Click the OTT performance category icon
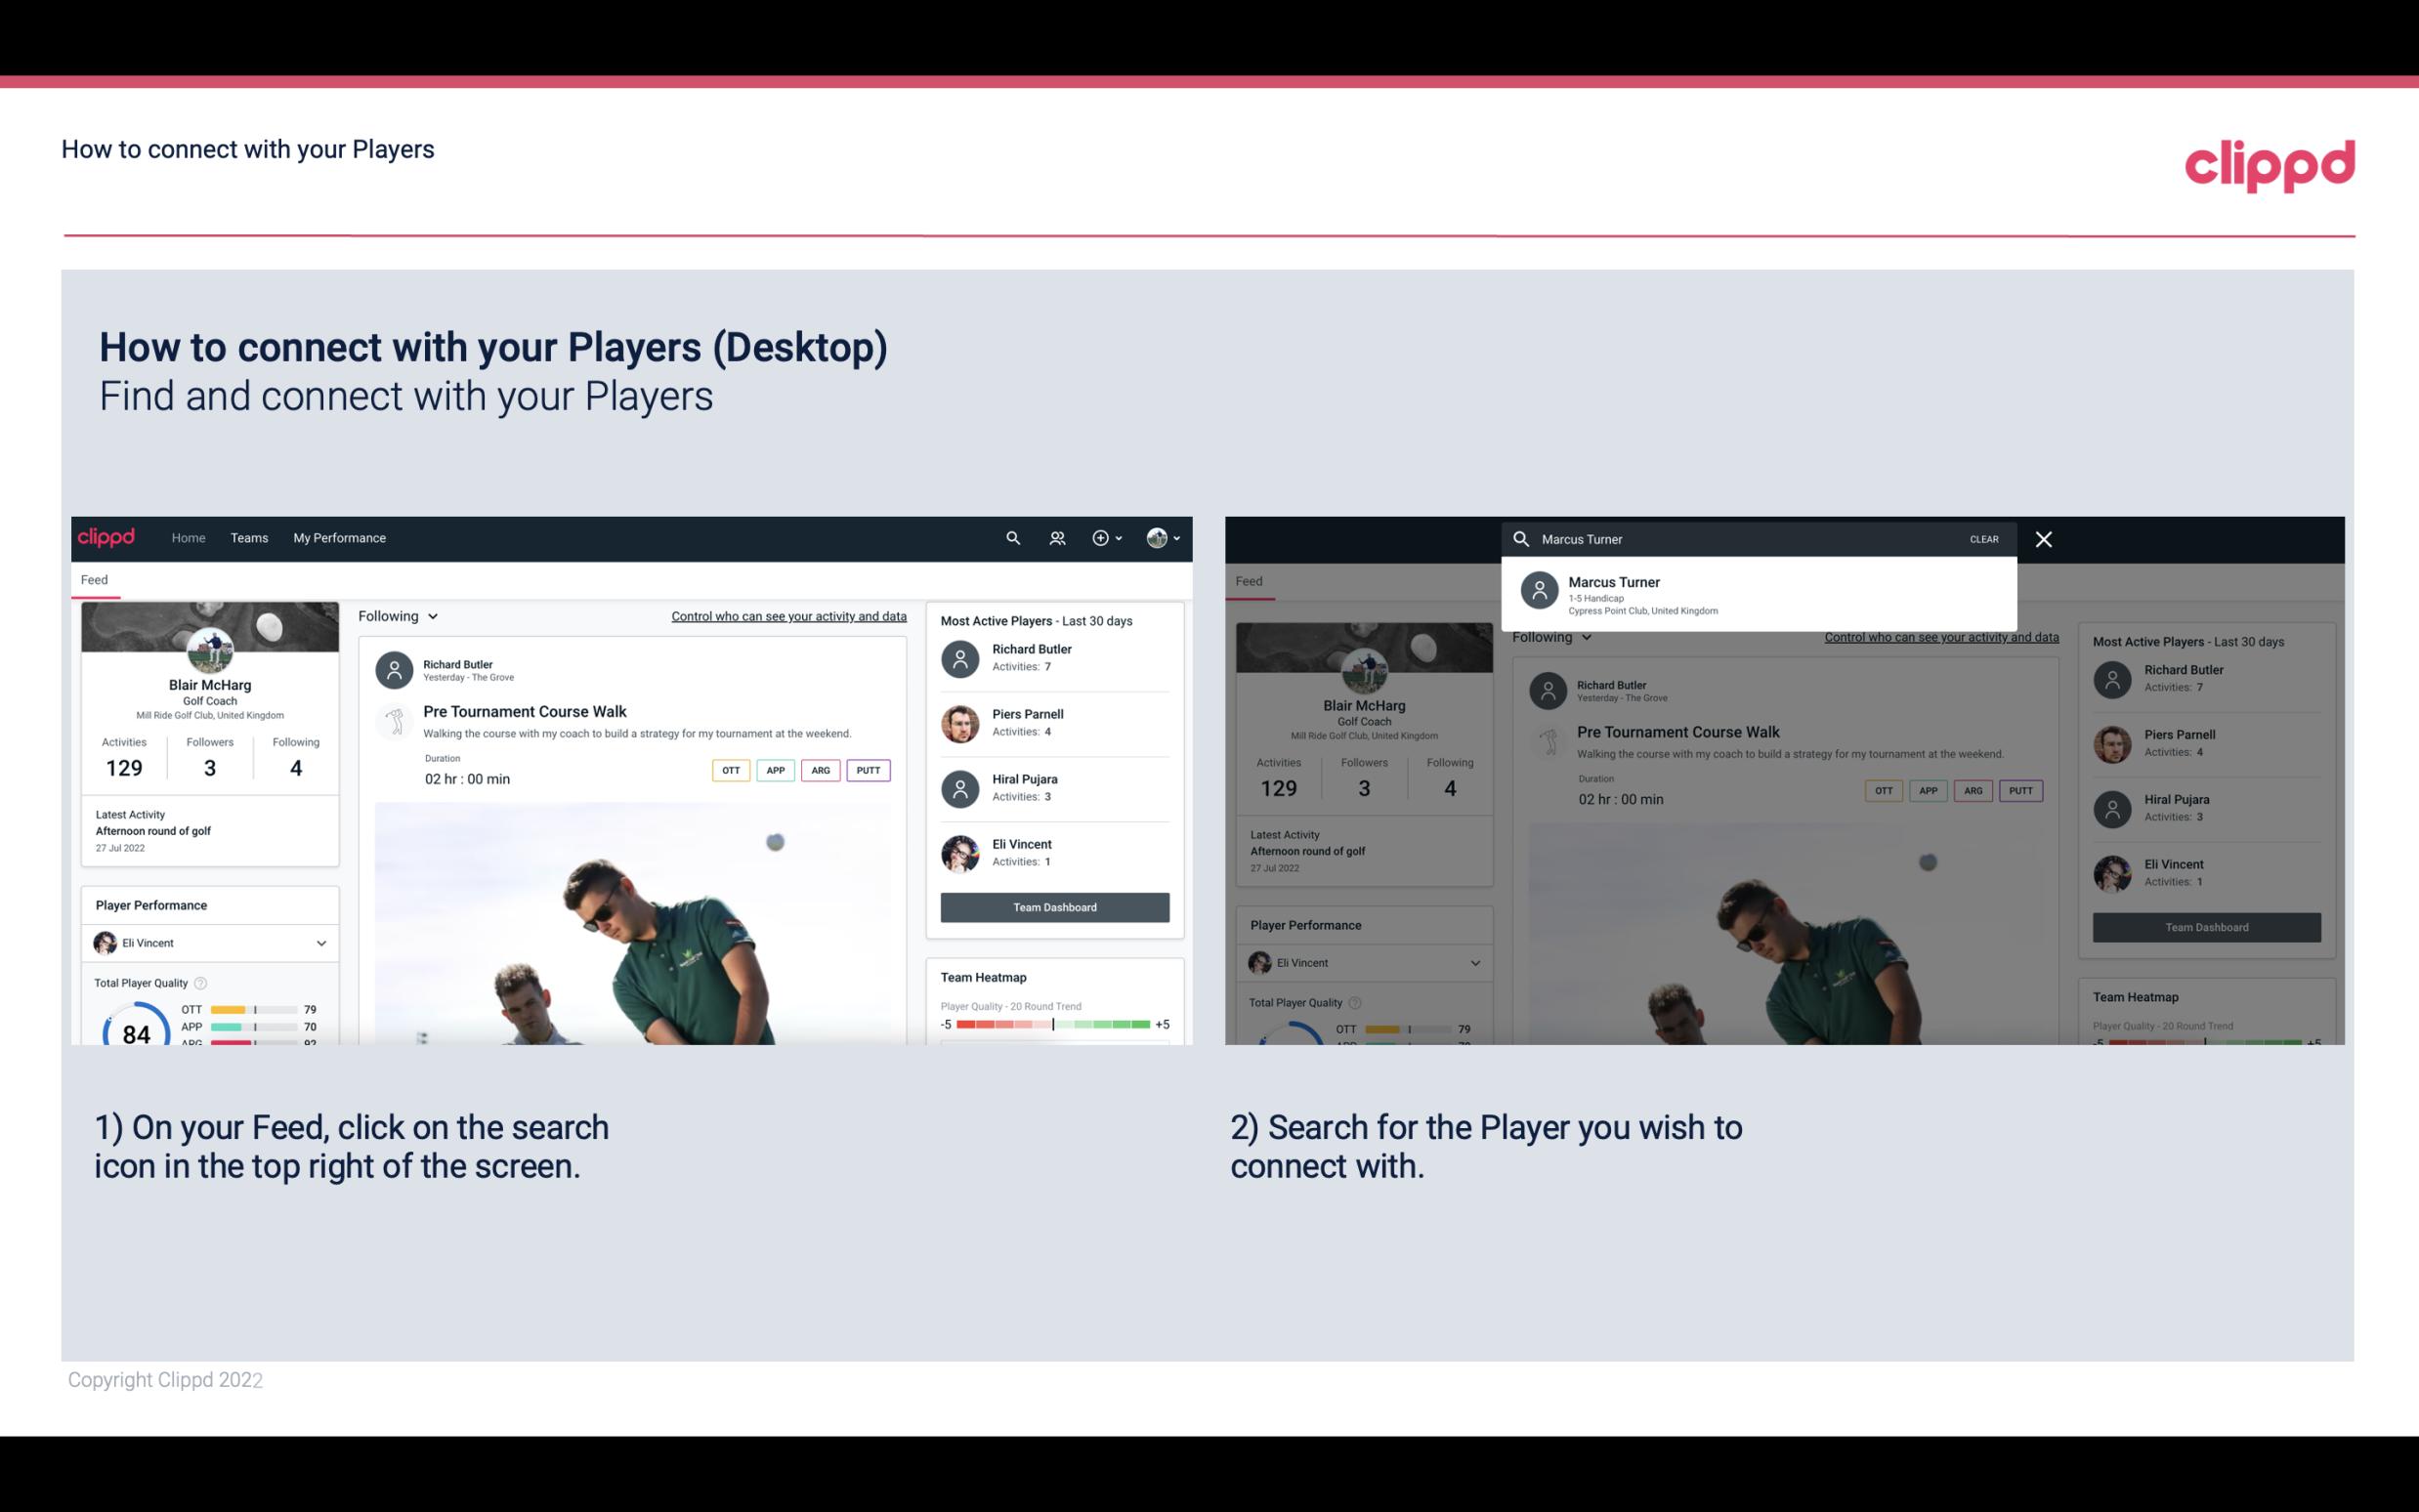 click(728, 770)
